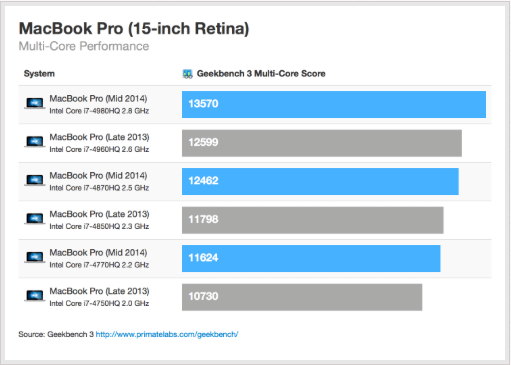Open the primatelabs.com/geekbench source link
The width and height of the screenshot is (511, 365).
pyautogui.click(x=167, y=334)
